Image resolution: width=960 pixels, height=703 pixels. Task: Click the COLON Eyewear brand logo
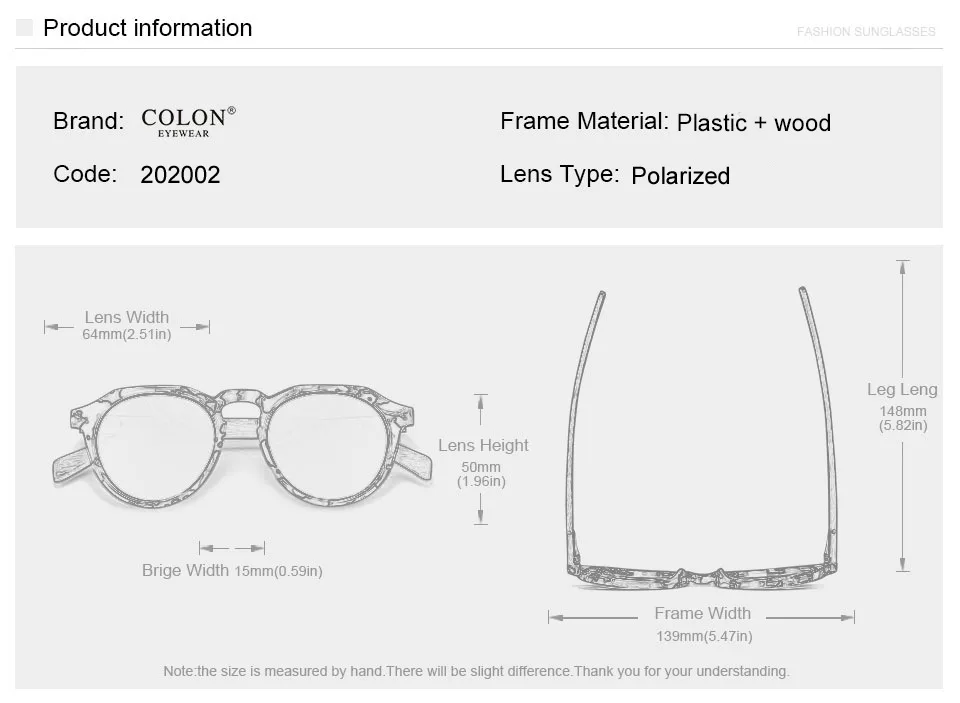[x=188, y=122]
